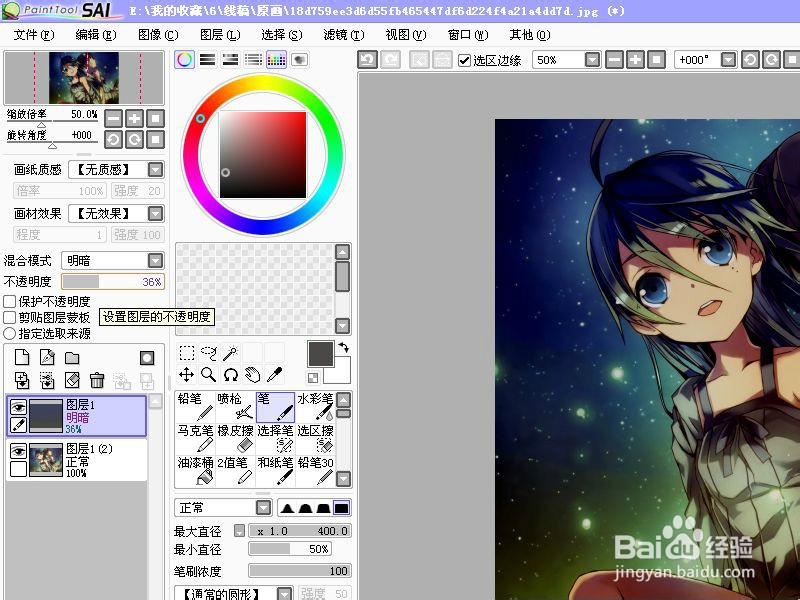Open the 文件 menu
Image resolution: width=800 pixels, height=600 pixels.
click(34, 35)
